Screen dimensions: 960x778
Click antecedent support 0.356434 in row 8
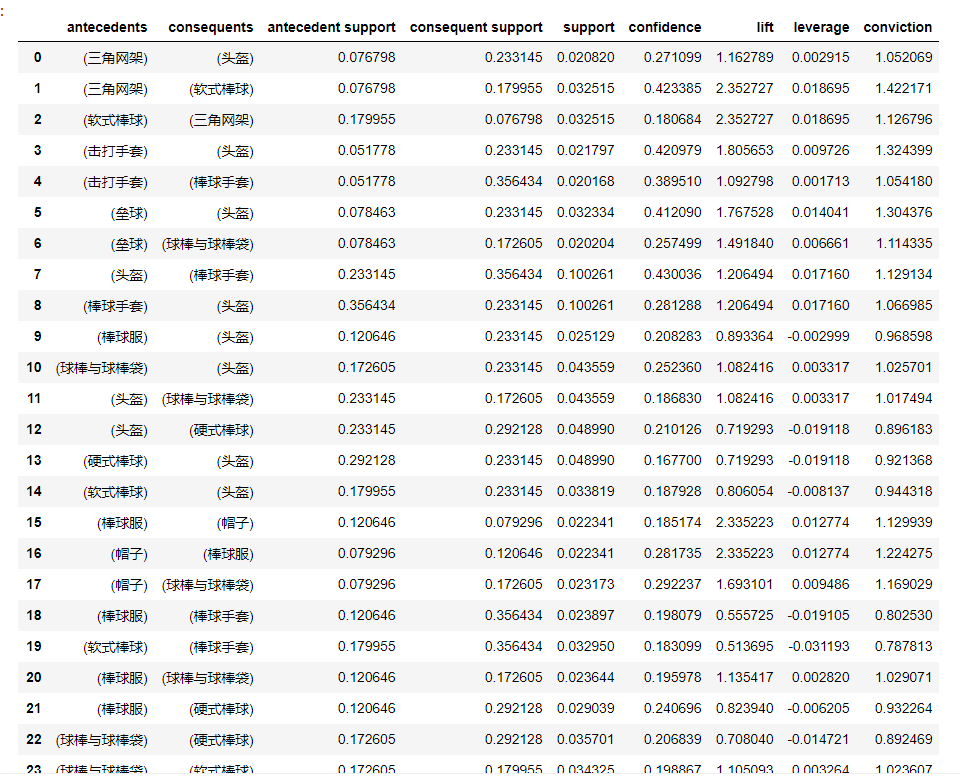[x=367, y=305]
